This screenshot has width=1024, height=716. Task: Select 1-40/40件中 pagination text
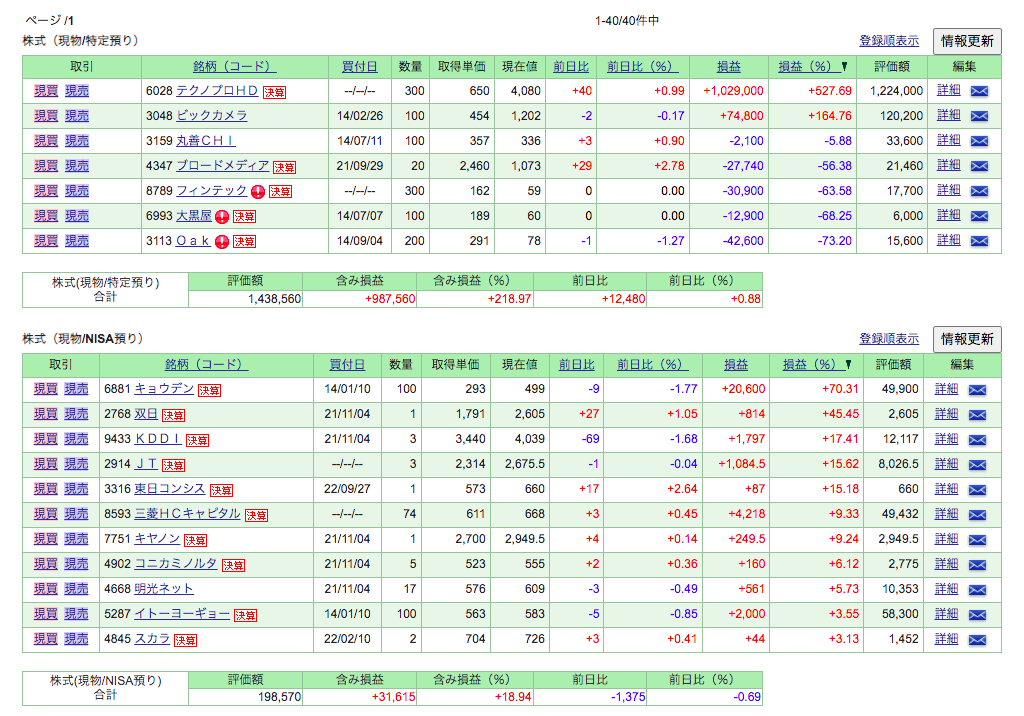(x=626, y=21)
